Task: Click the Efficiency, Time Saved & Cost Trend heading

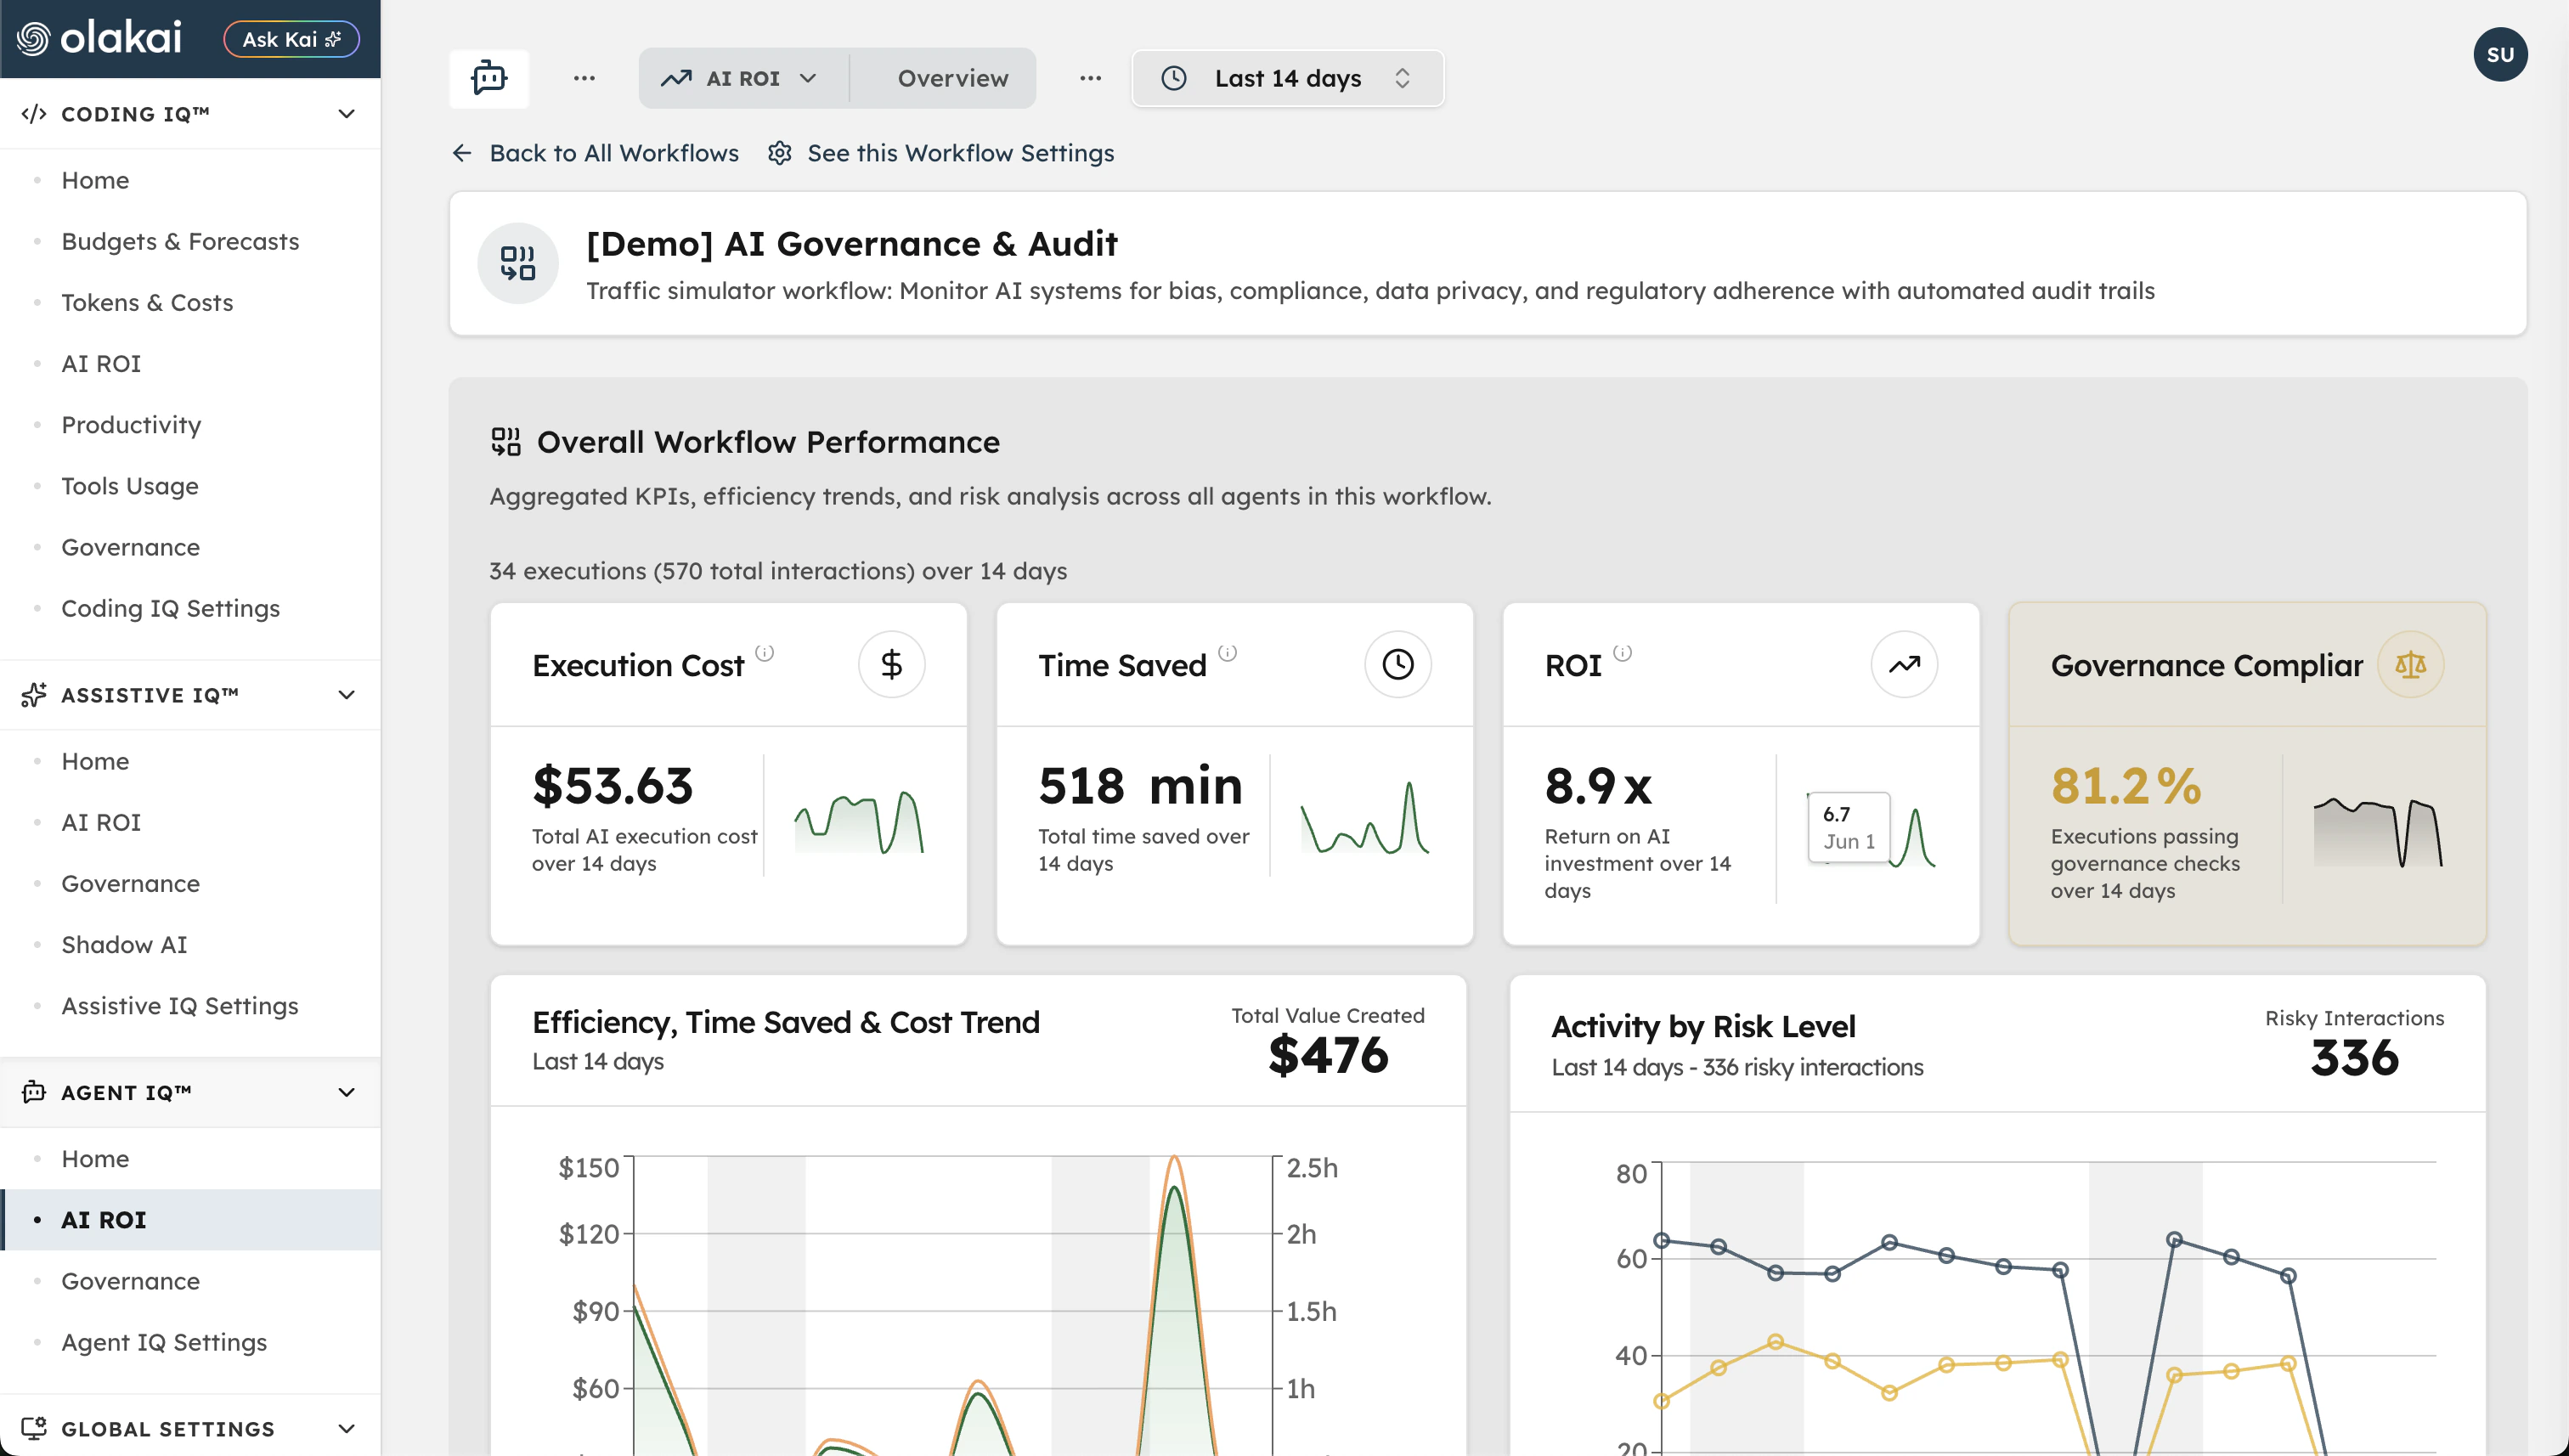Action: coord(785,1023)
